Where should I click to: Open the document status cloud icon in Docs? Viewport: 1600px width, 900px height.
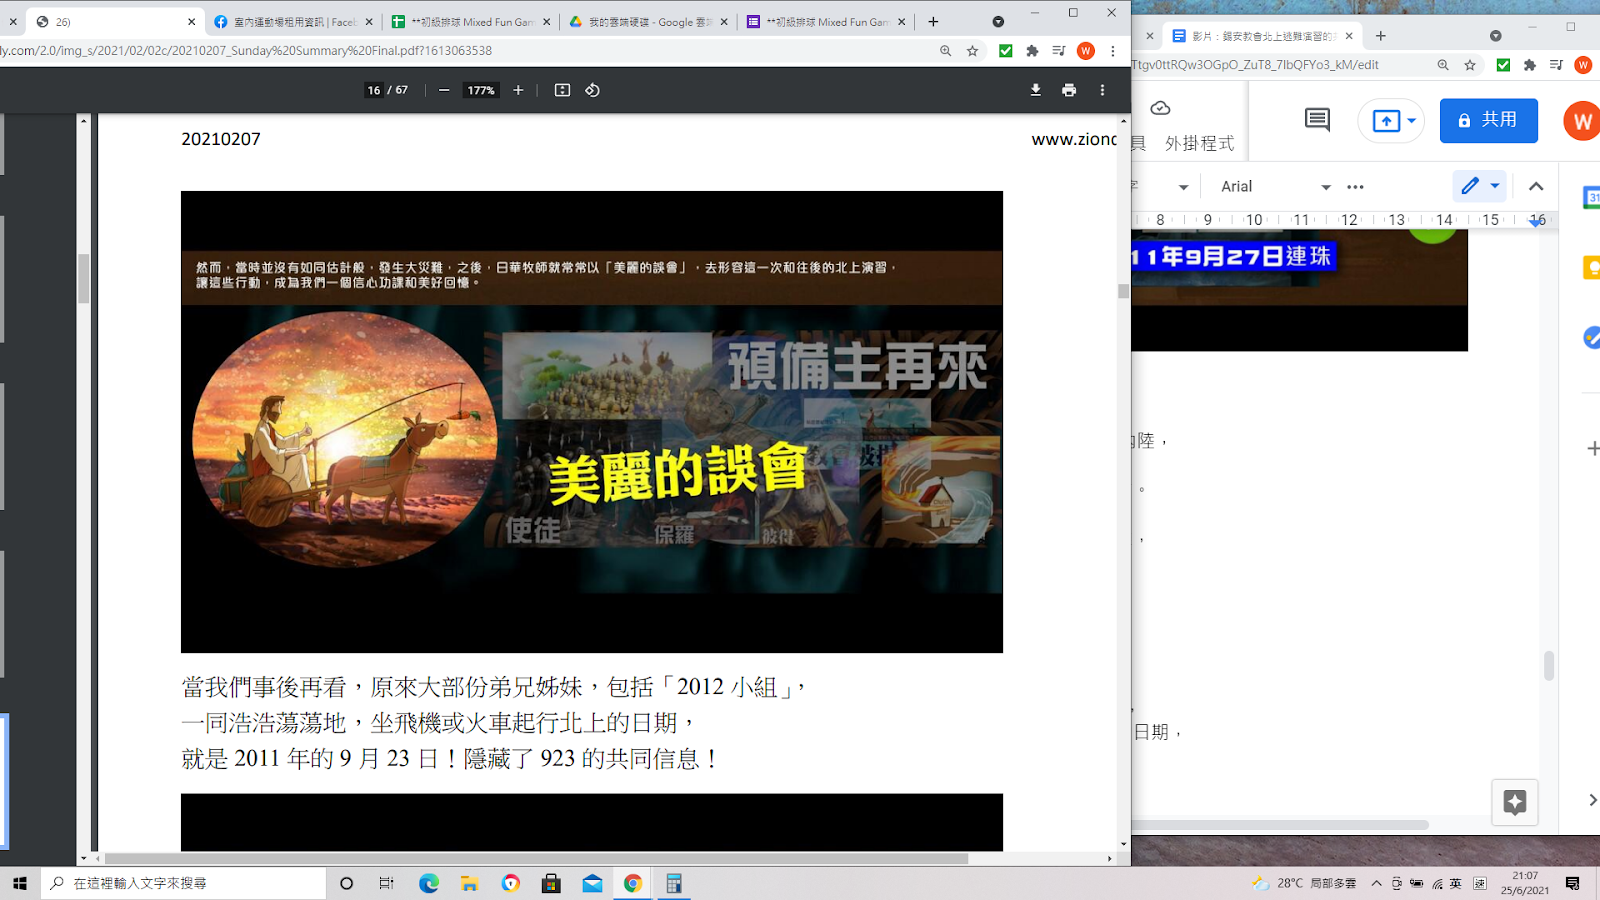click(x=1160, y=108)
